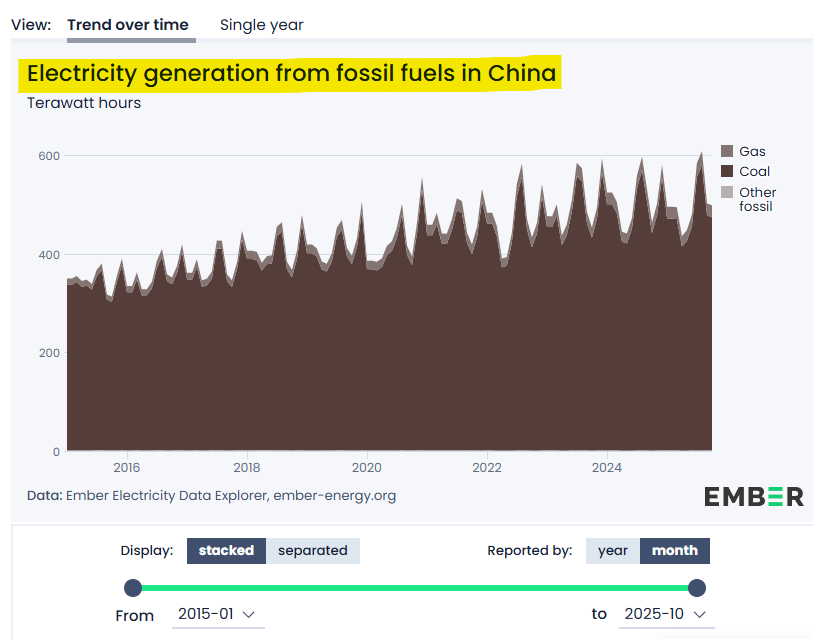Click the highlighted chart title
Viewport: 813px width, 640px height.
pos(290,73)
